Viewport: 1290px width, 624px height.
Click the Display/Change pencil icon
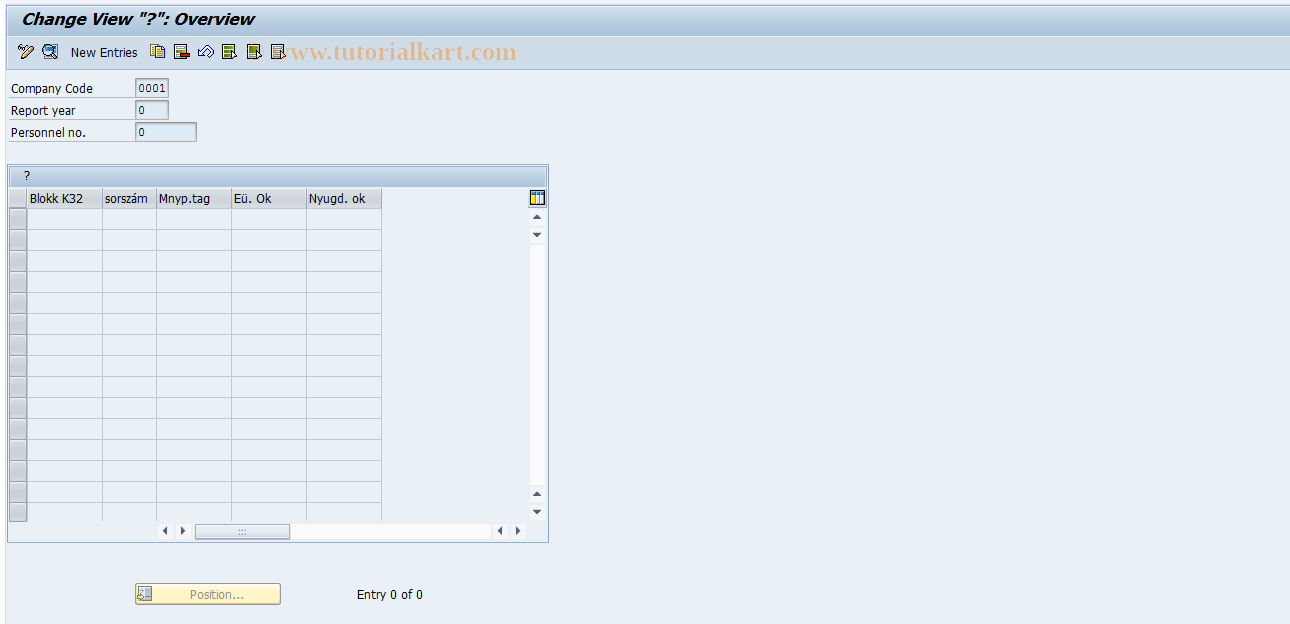[x=26, y=52]
